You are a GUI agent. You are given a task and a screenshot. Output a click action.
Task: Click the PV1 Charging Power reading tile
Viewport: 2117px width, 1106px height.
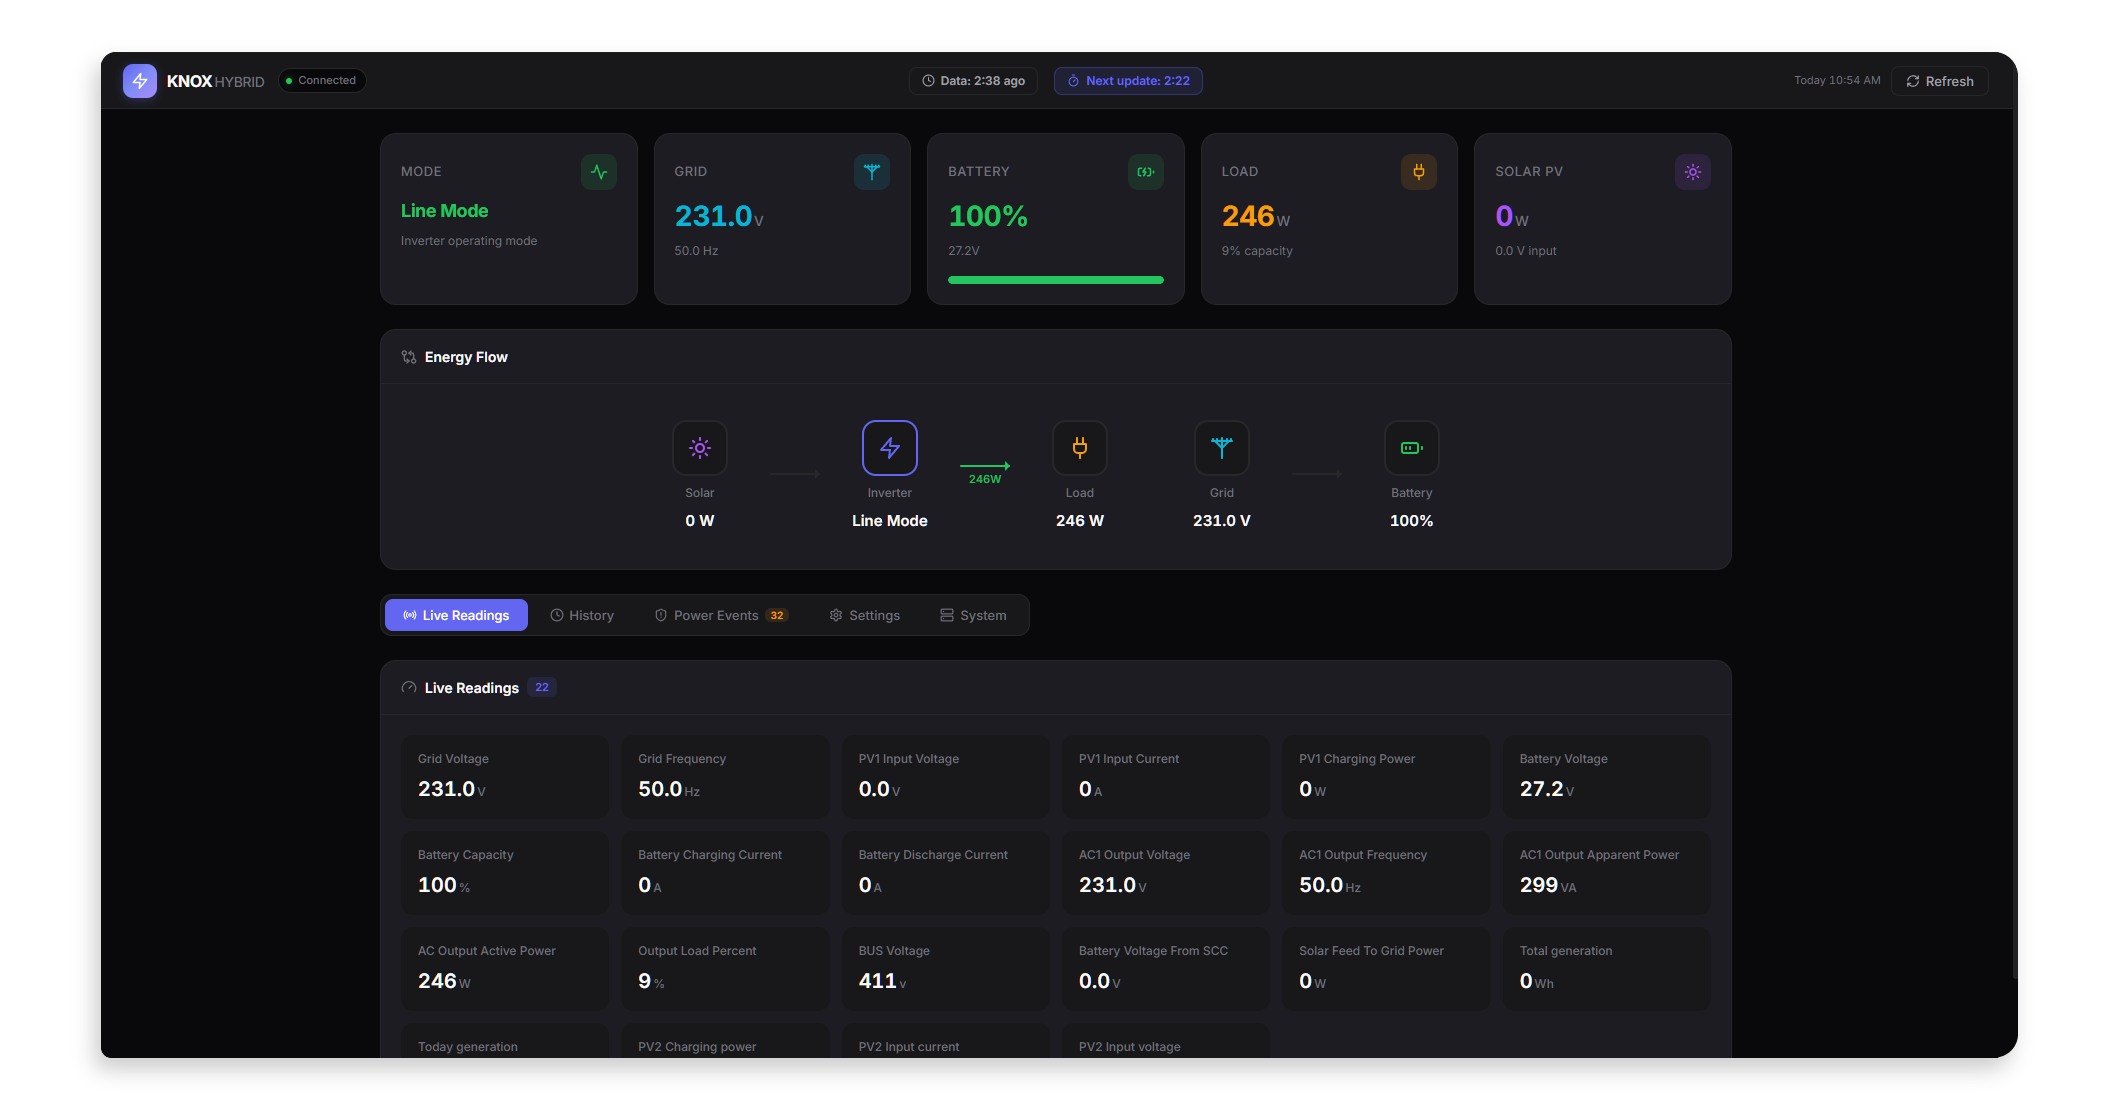1386,777
